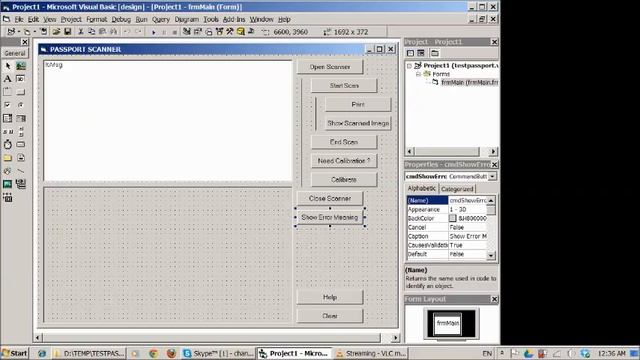Viewport: 640px width, 360px height.
Task: Click the End Scan button
Action: pos(344,142)
